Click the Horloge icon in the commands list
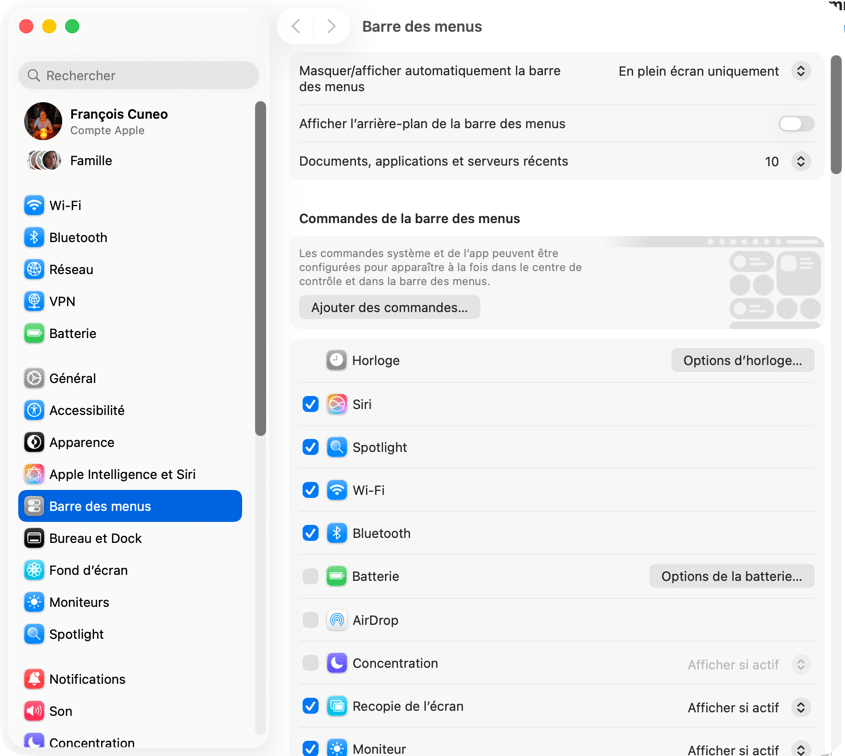The width and height of the screenshot is (845, 756). coord(337,360)
